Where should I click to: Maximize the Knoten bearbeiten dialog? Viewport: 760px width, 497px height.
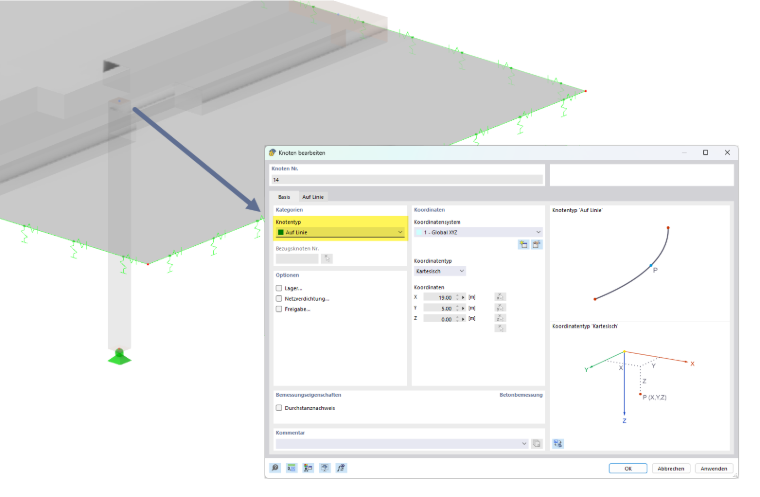click(706, 153)
